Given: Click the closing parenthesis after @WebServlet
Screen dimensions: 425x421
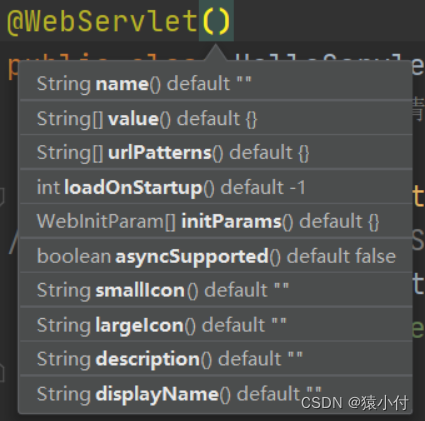Looking at the screenshot, I should click(x=225, y=21).
